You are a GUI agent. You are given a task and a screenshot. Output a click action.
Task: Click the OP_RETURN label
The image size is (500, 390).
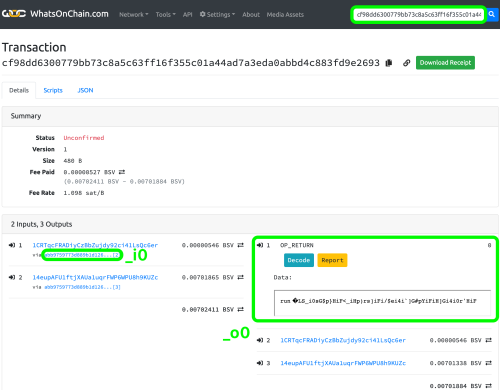tap(297, 245)
